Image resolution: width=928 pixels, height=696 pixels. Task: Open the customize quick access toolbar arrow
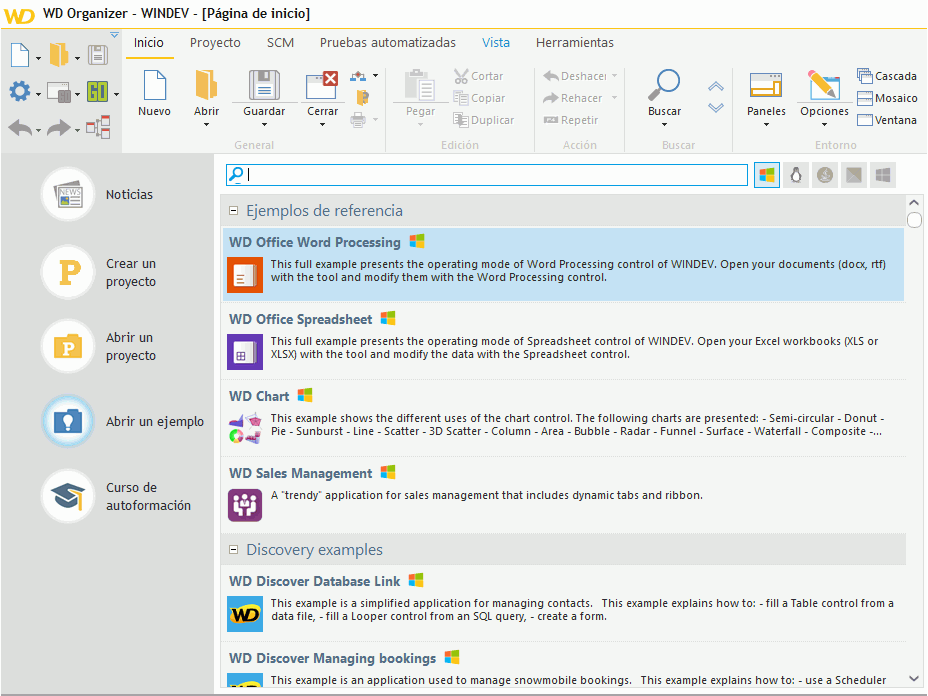pos(114,35)
